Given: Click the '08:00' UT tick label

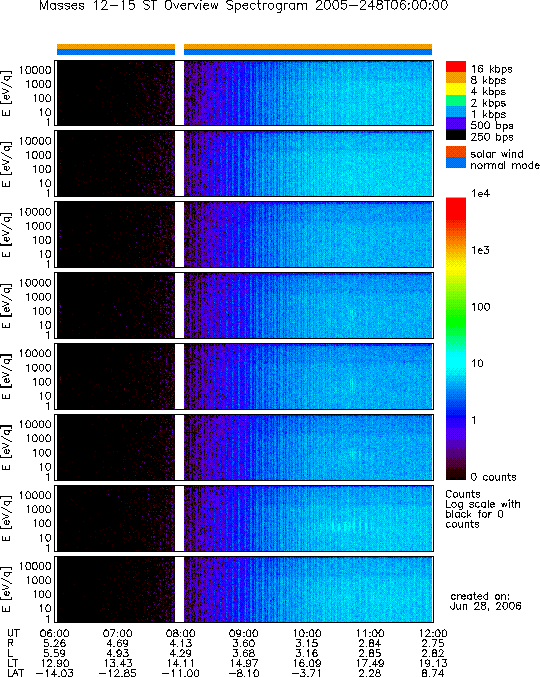Looking at the screenshot, I should [180, 633].
